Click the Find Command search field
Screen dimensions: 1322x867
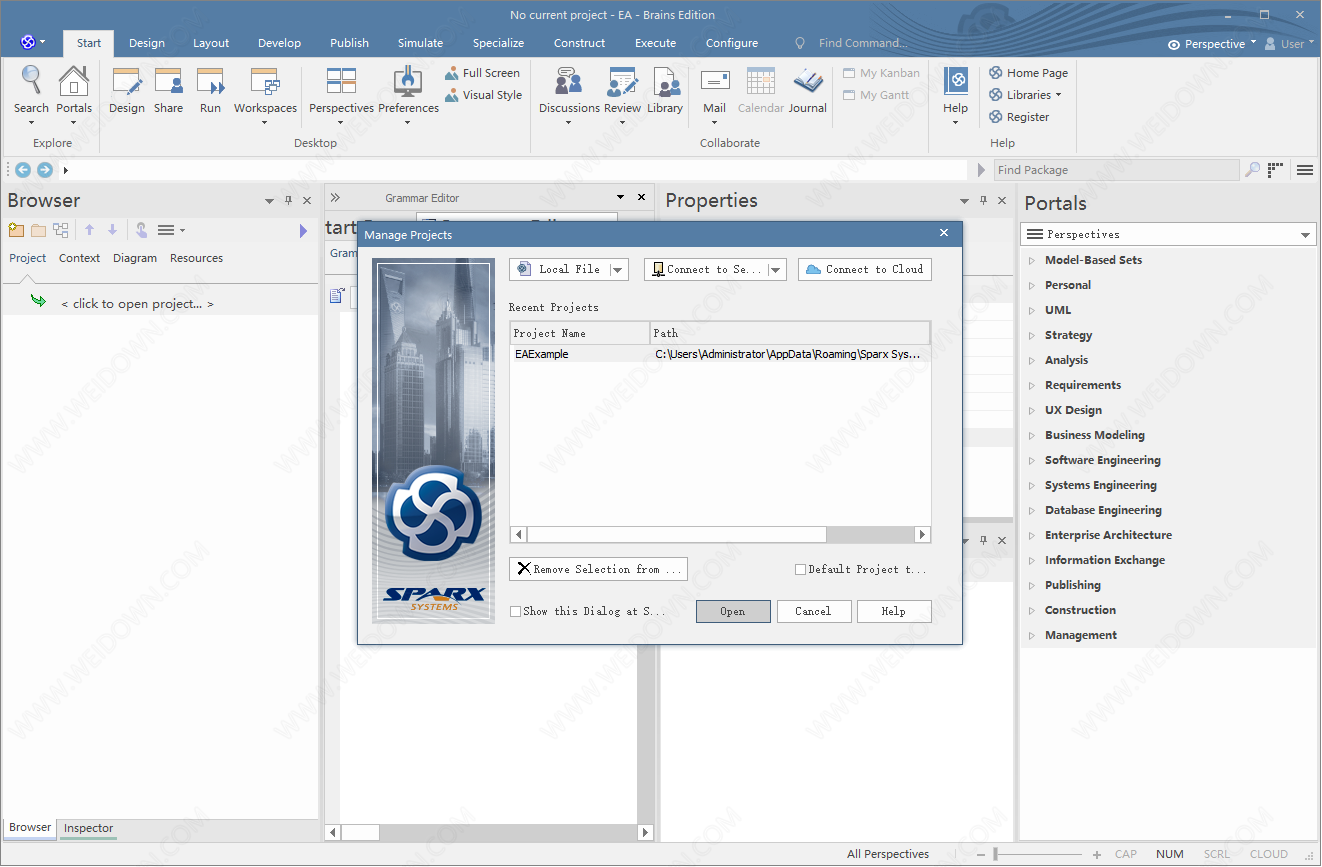pyautogui.click(x=862, y=43)
